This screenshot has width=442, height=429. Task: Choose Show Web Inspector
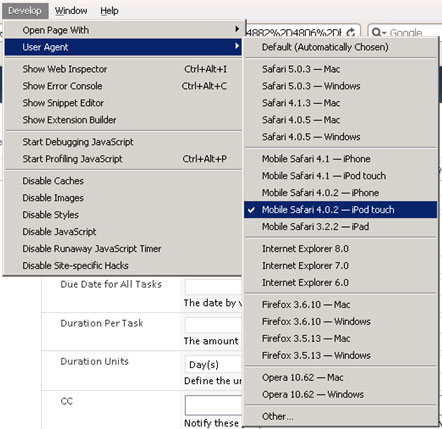click(123, 69)
